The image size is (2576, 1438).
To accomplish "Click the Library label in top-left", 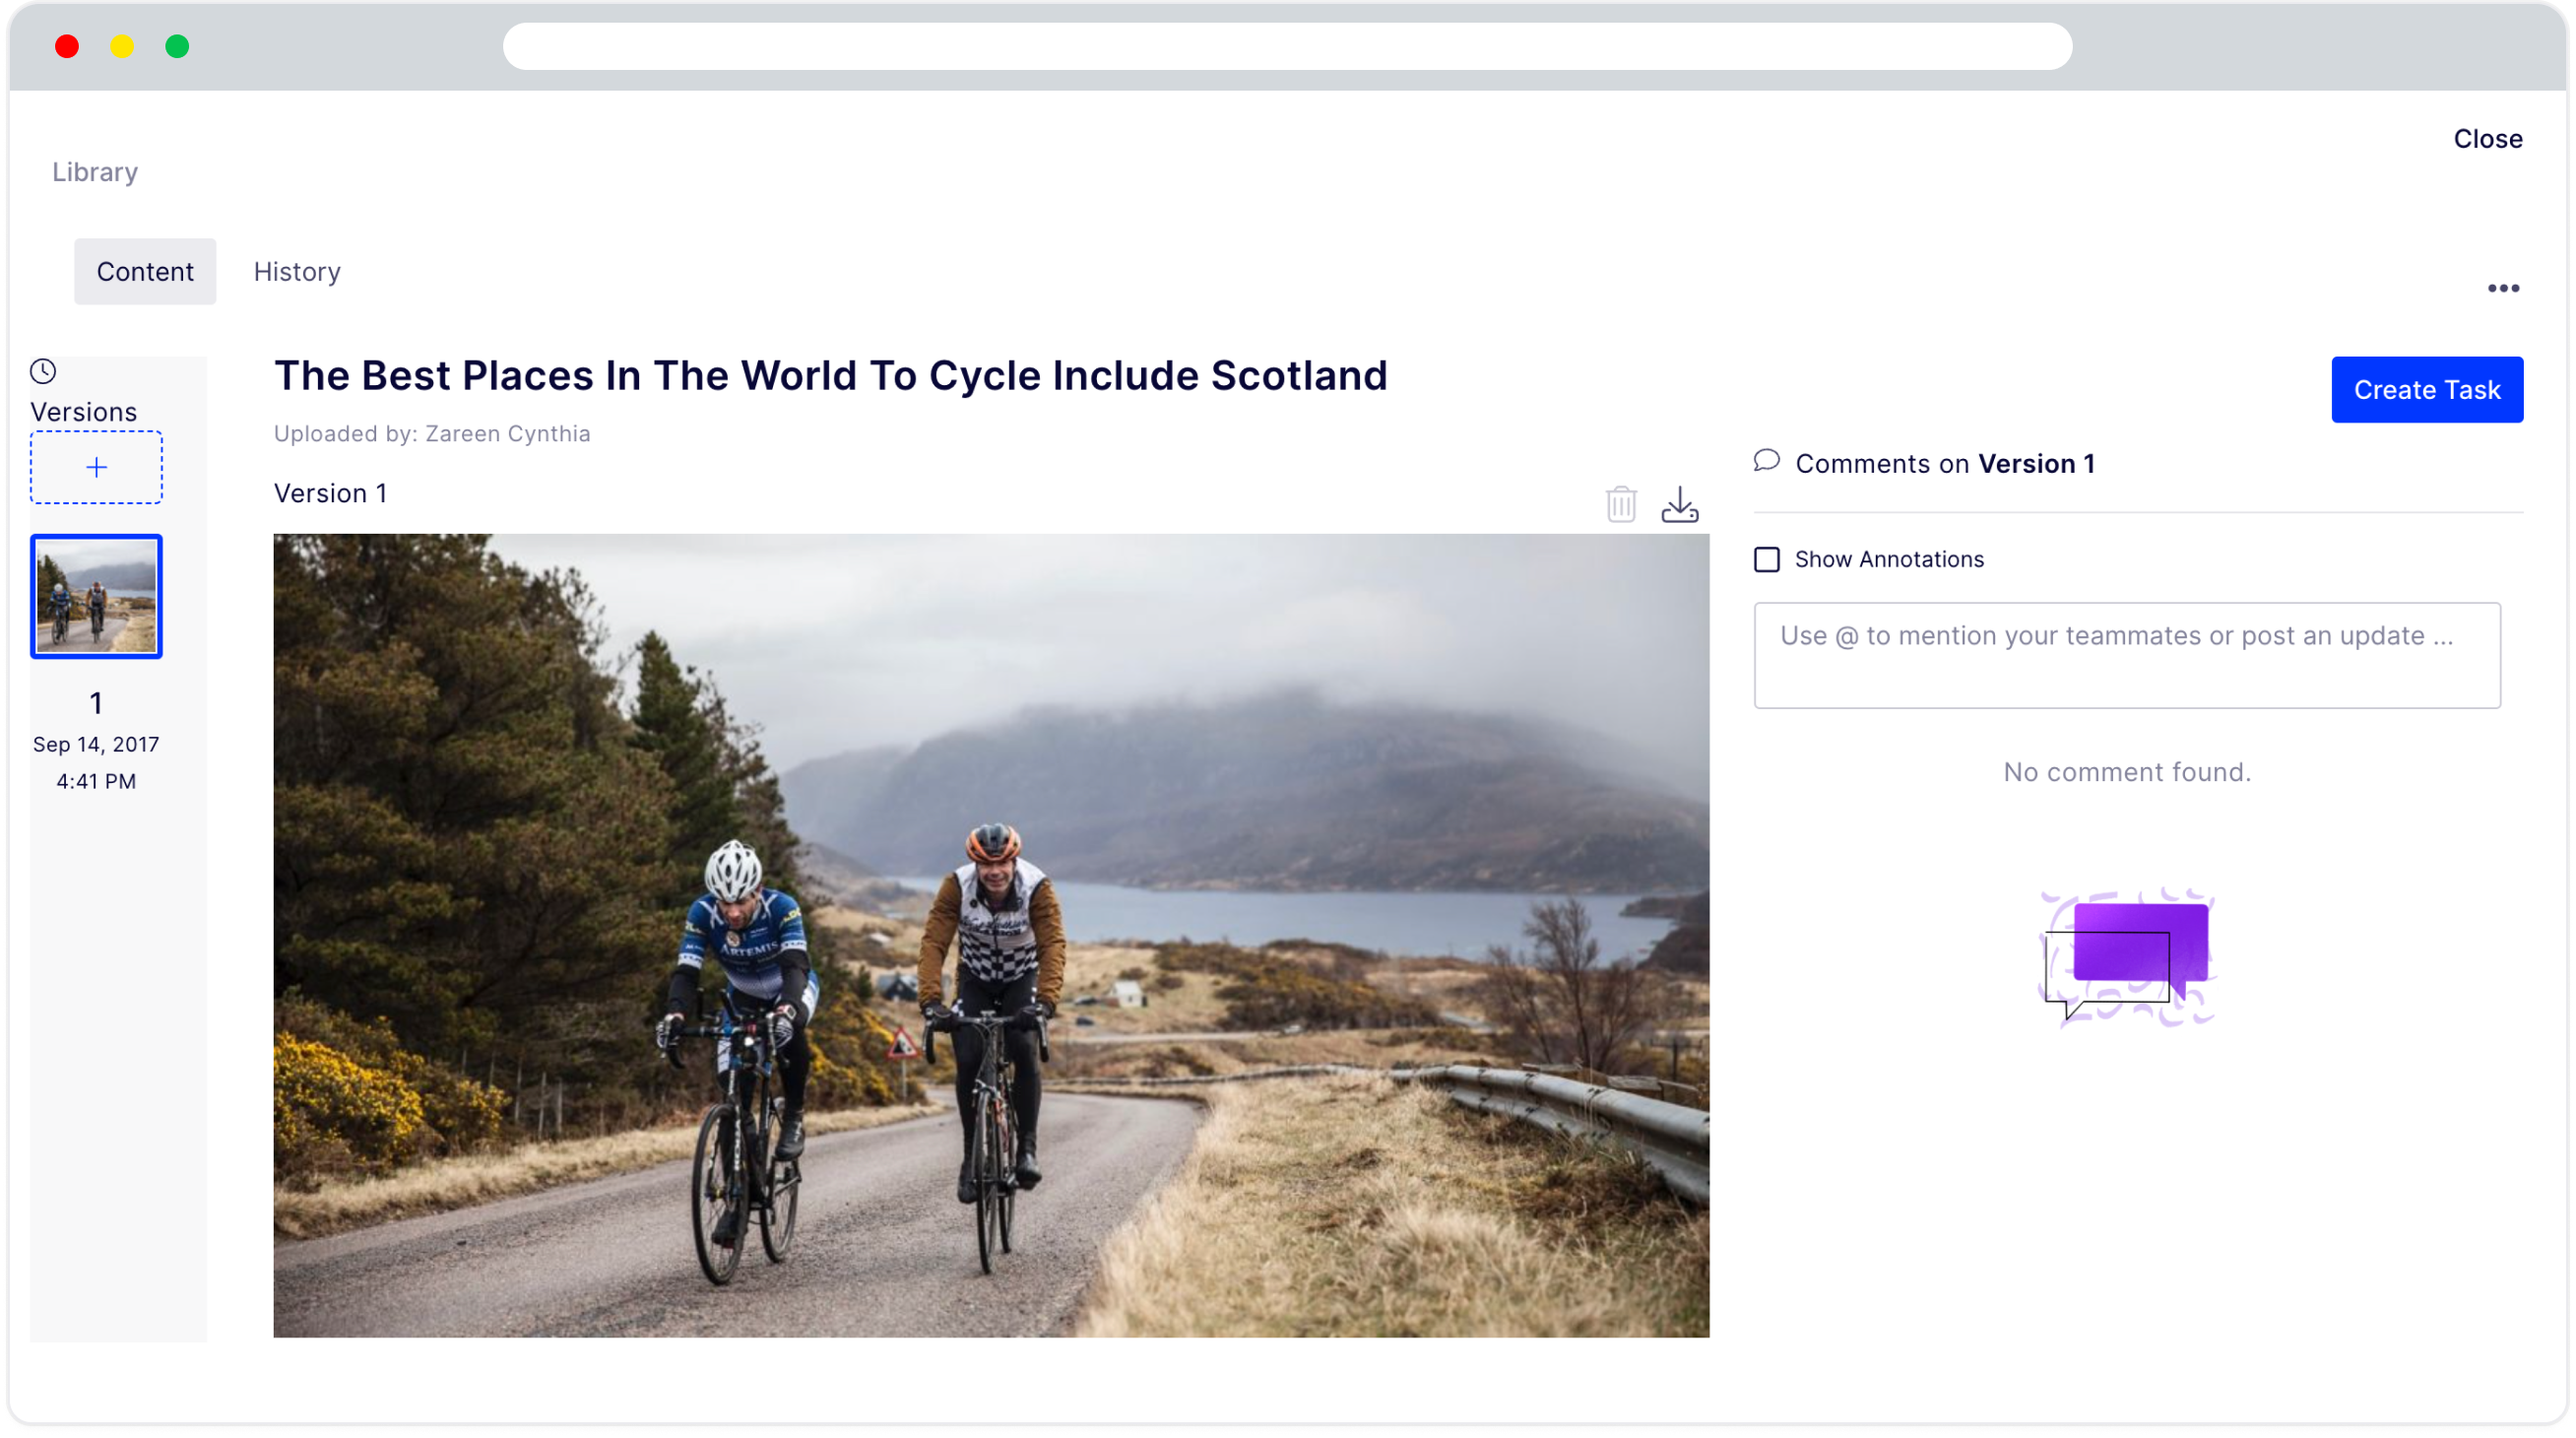I will (x=96, y=171).
